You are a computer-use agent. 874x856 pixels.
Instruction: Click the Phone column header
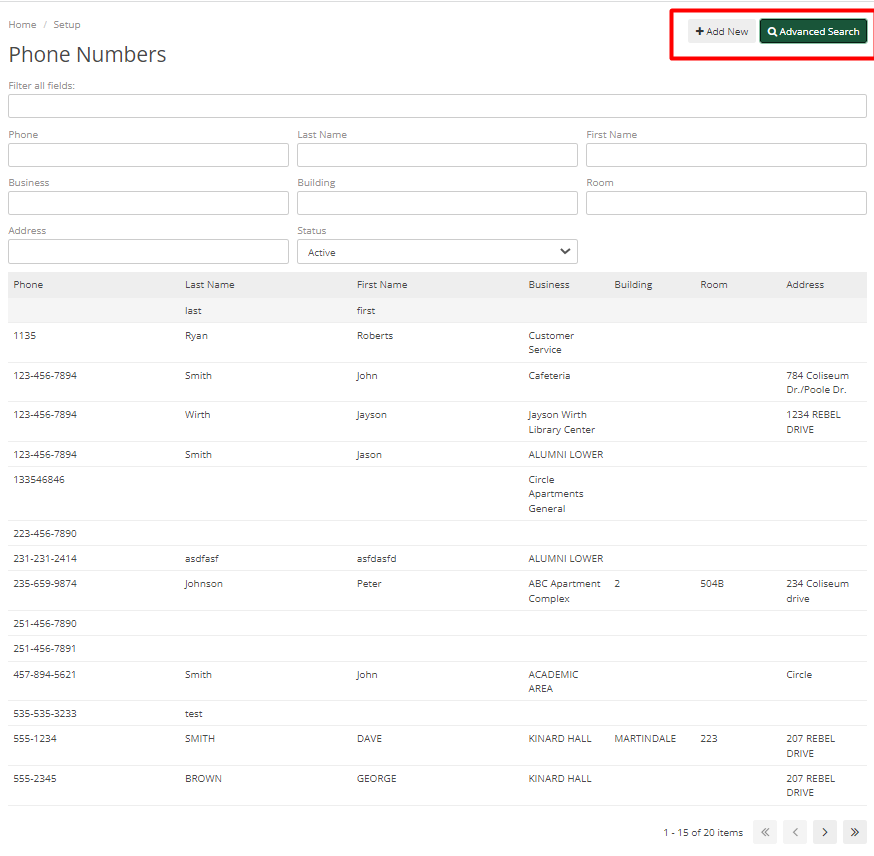[x=28, y=284]
